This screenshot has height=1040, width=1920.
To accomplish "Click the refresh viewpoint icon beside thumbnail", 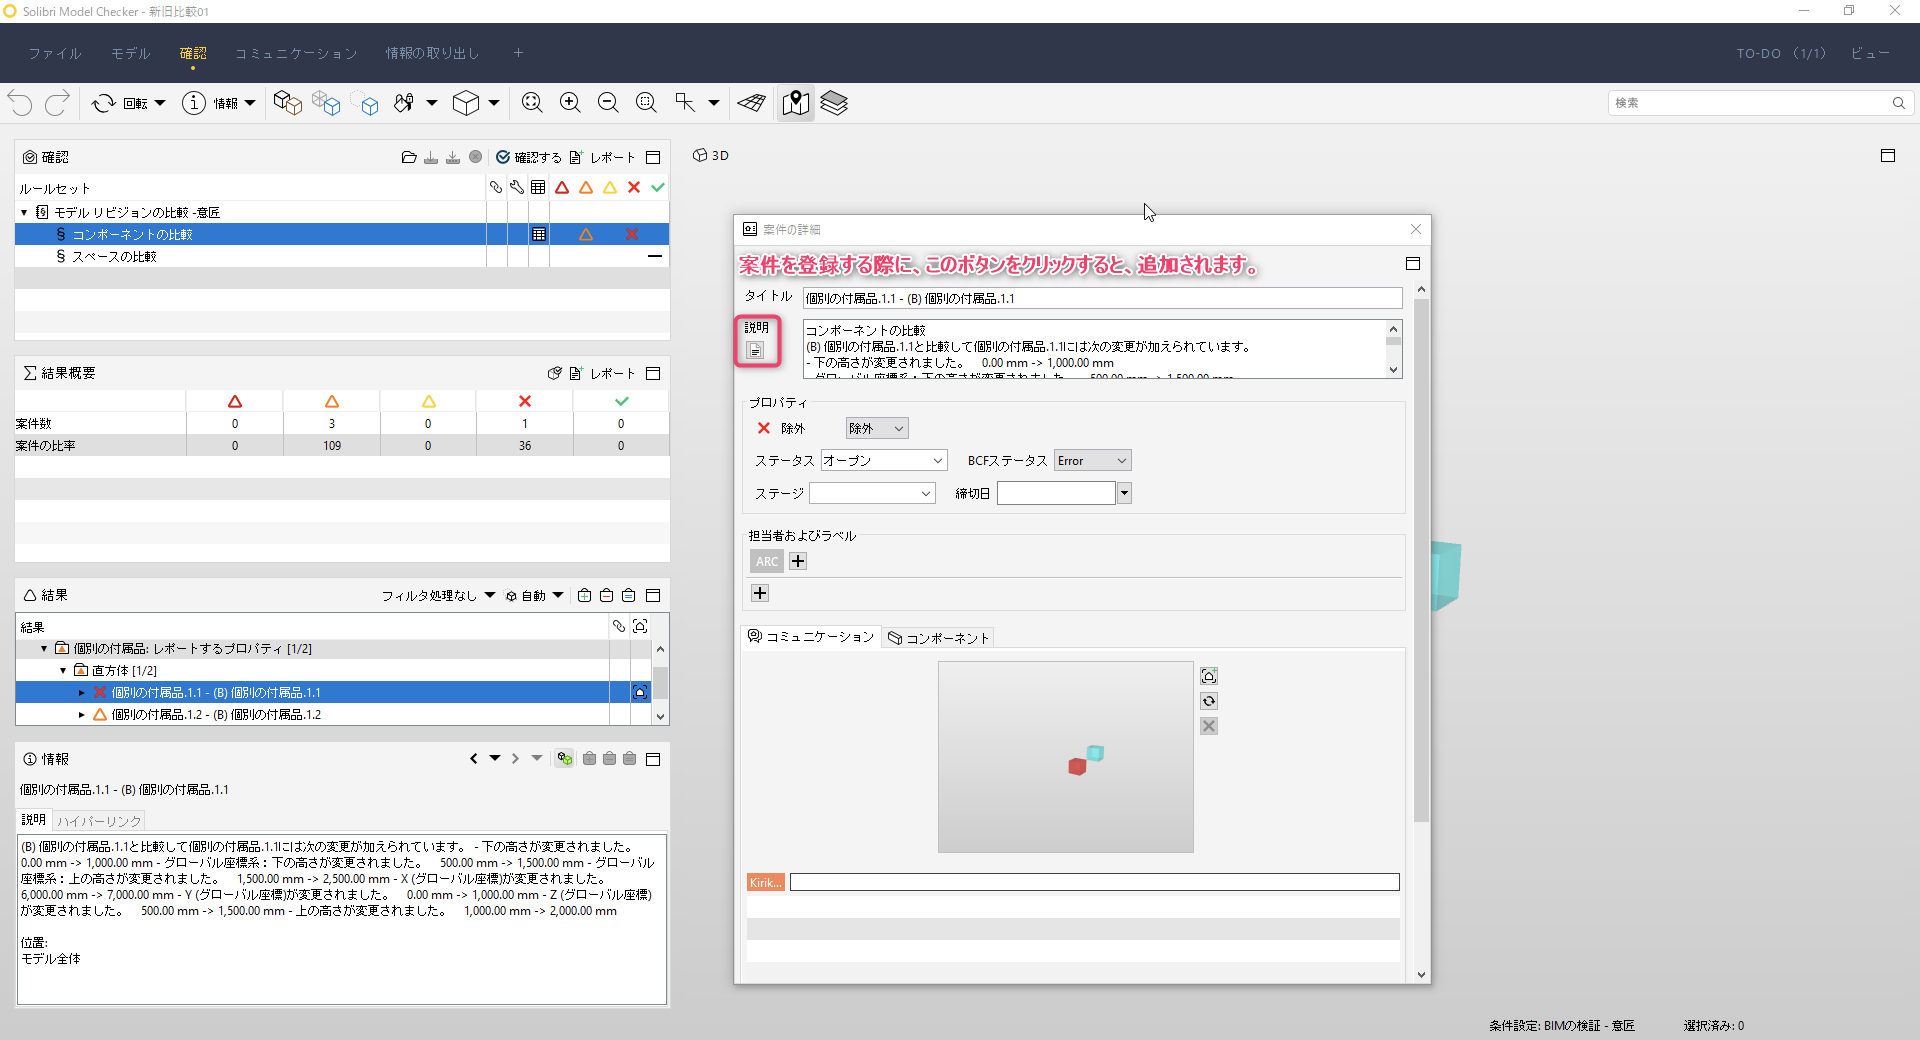I will [x=1209, y=701].
